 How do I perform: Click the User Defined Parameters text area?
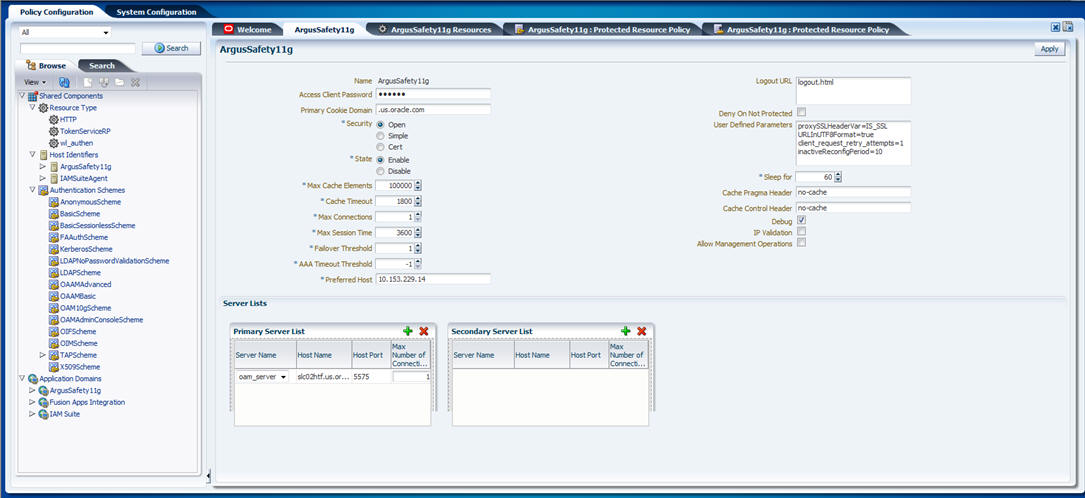(x=853, y=143)
